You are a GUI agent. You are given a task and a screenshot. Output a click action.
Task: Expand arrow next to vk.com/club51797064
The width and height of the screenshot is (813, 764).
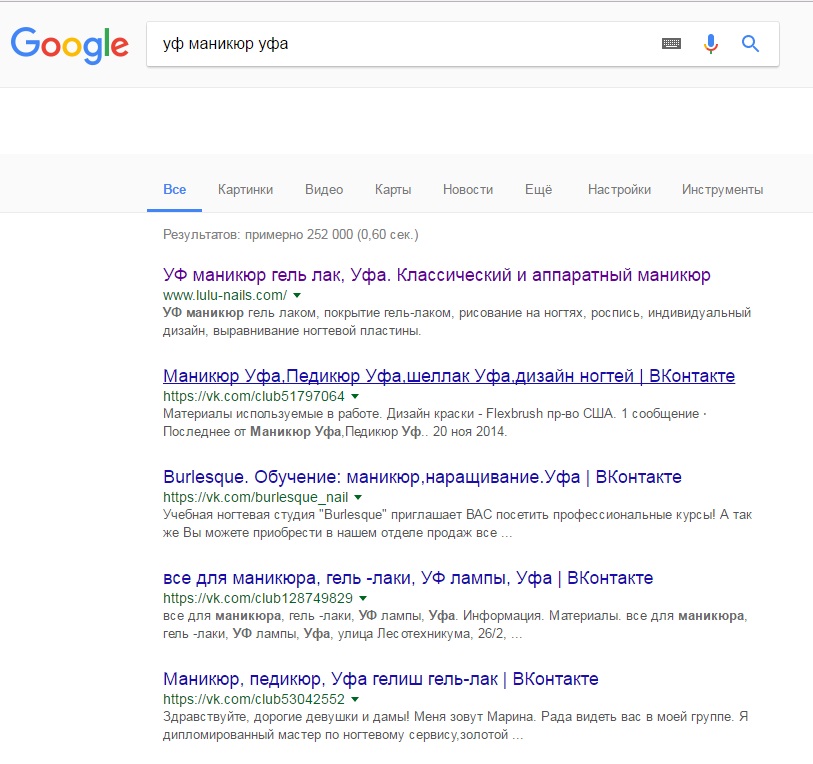point(355,396)
